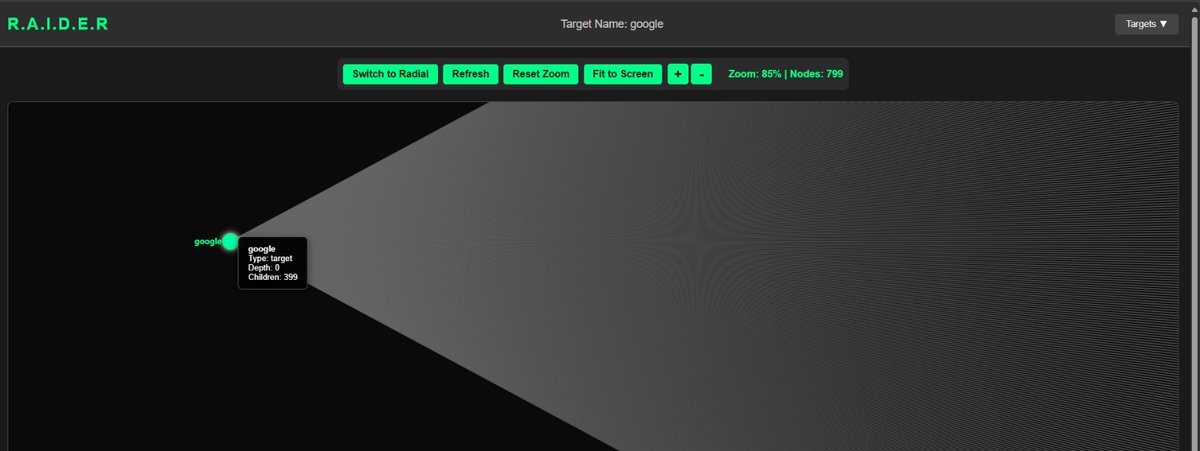Screen dimensions: 1200x451
Task: Select the google label beside the node
Action: point(207,242)
